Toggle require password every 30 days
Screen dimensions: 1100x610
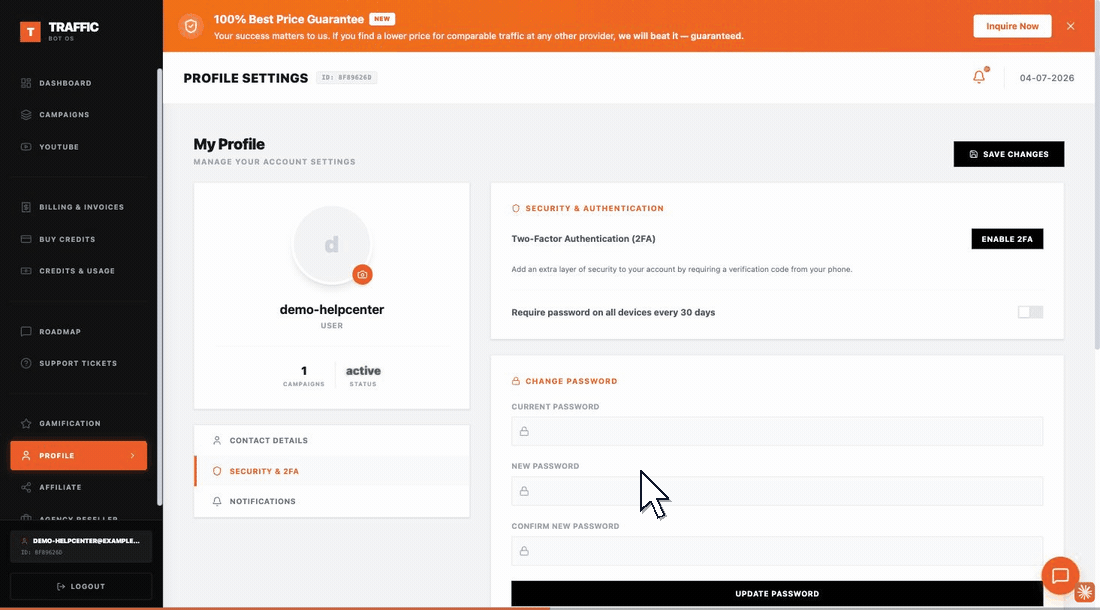(x=1030, y=312)
